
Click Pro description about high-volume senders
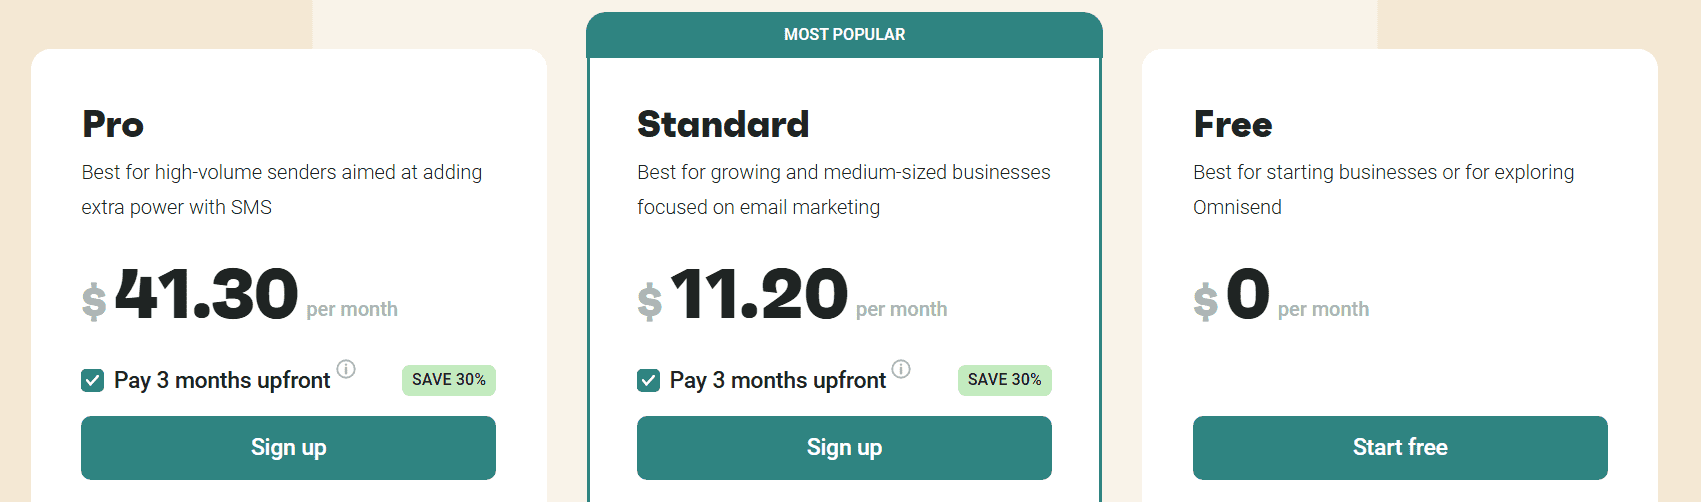[x=282, y=190]
